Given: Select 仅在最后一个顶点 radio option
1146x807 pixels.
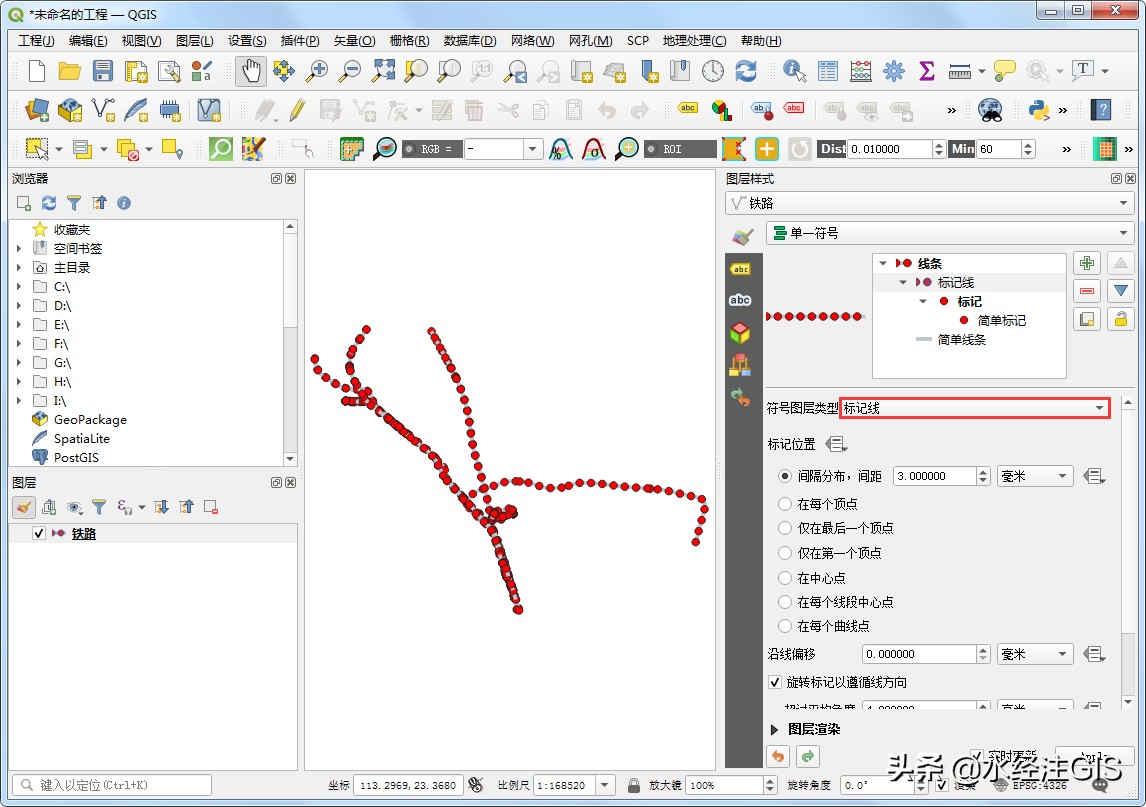Looking at the screenshot, I should pyautogui.click(x=785, y=528).
